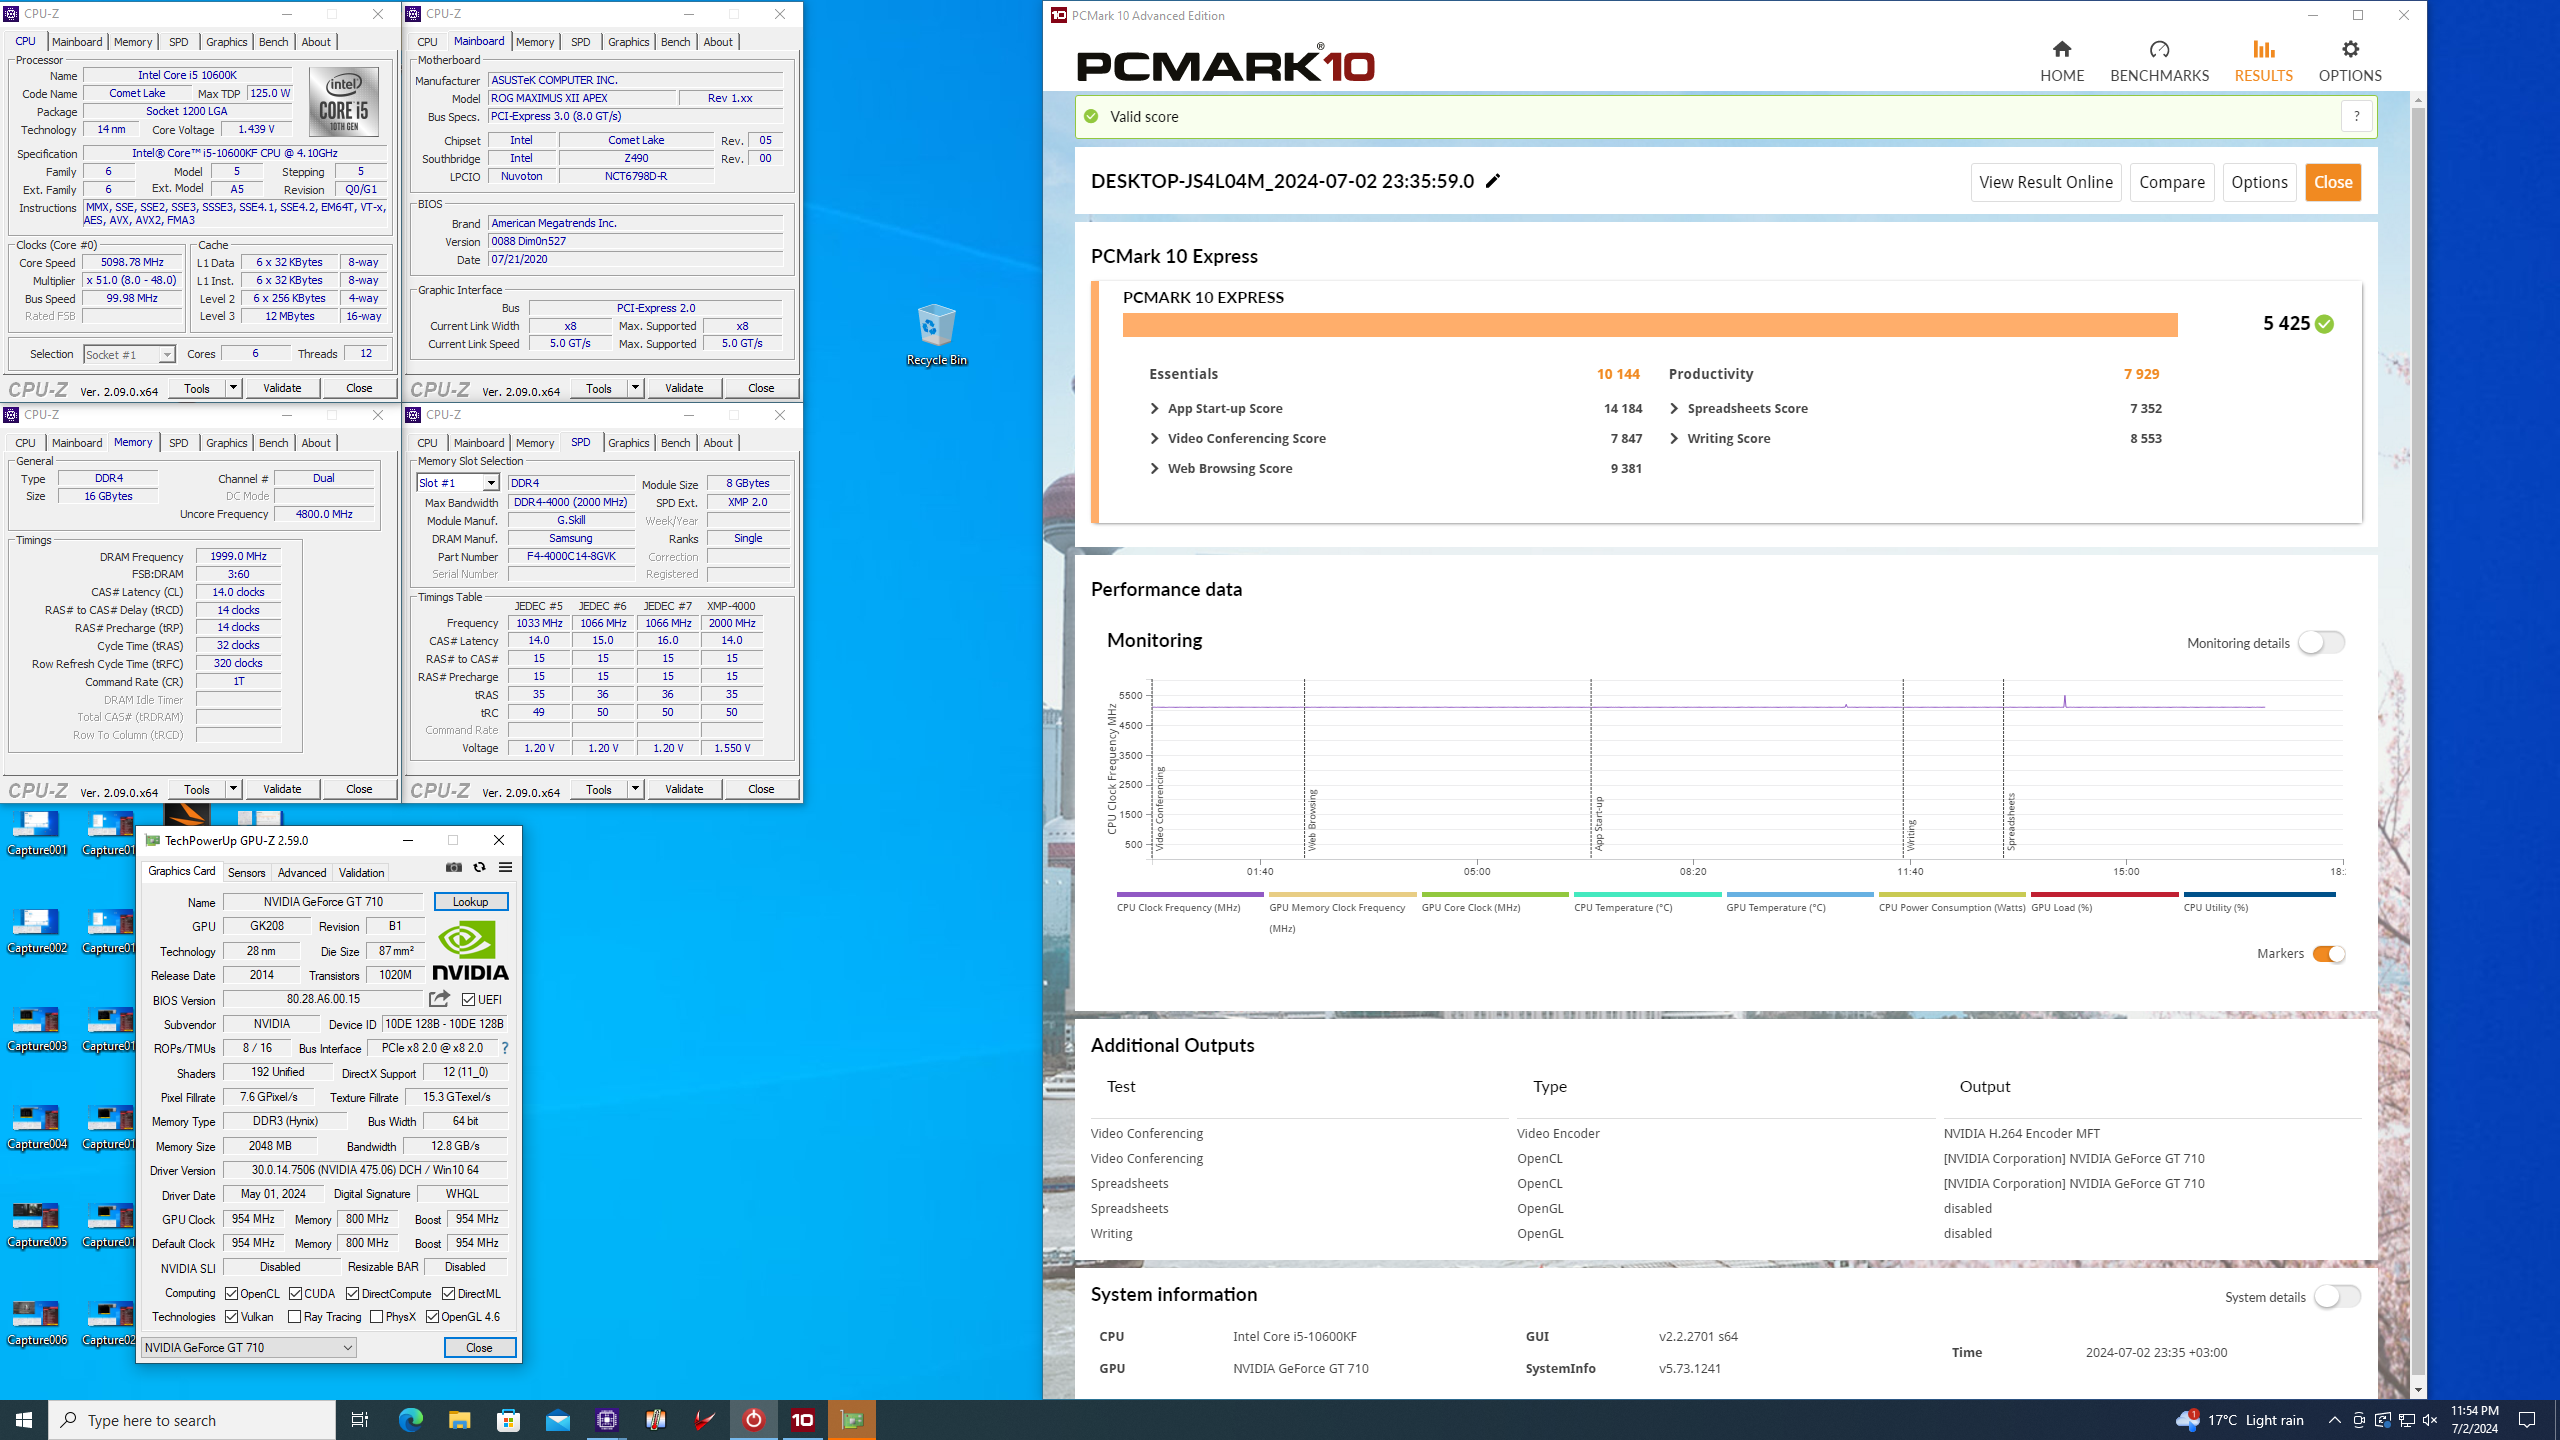Switch to PCMark 10 taskbar icon
The height and width of the screenshot is (1440, 2560).
(802, 1419)
